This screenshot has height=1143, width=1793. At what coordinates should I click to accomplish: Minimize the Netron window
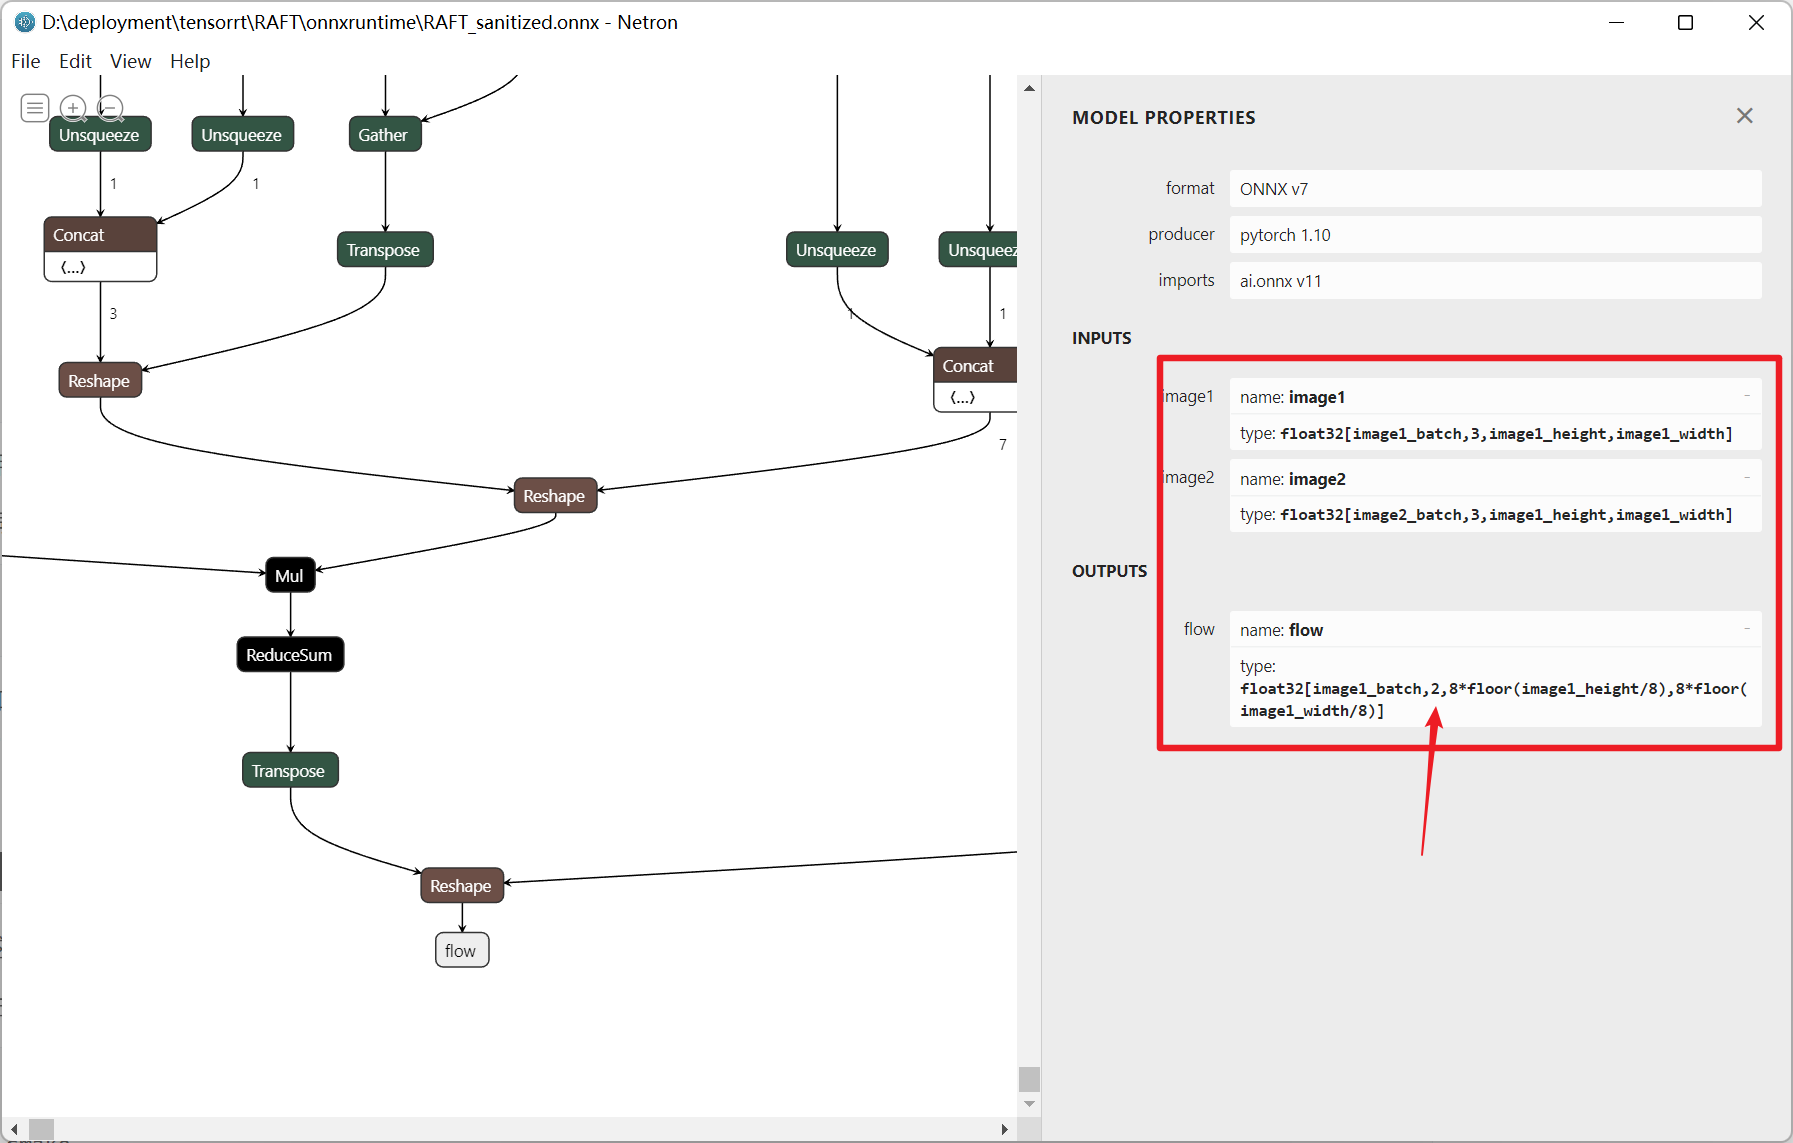(x=1616, y=22)
